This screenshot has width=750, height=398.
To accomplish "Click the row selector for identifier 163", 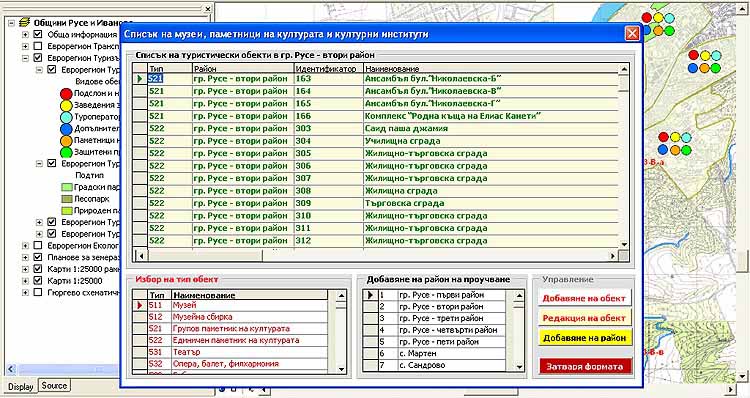I will point(140,78).
